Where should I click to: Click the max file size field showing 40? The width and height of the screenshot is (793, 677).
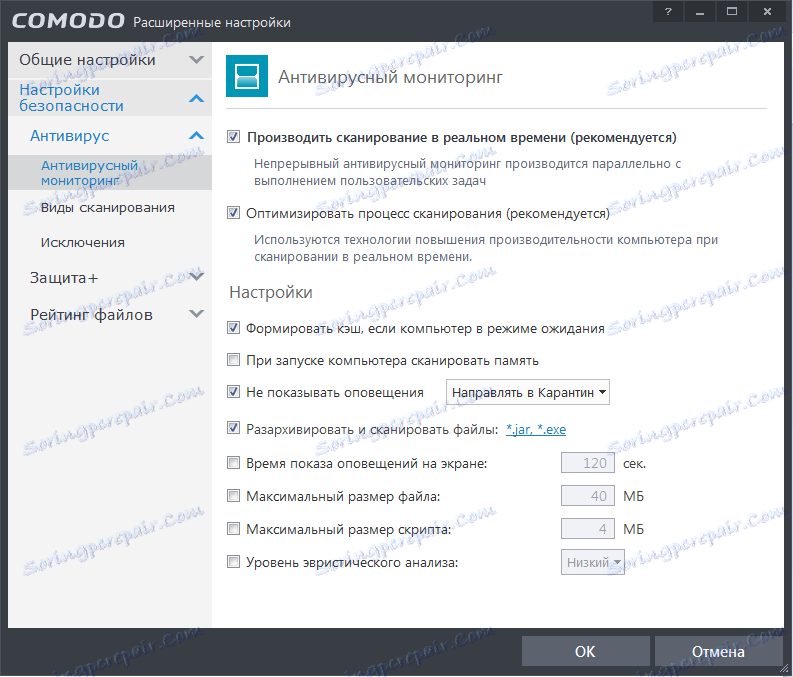(x=588, y=496)
